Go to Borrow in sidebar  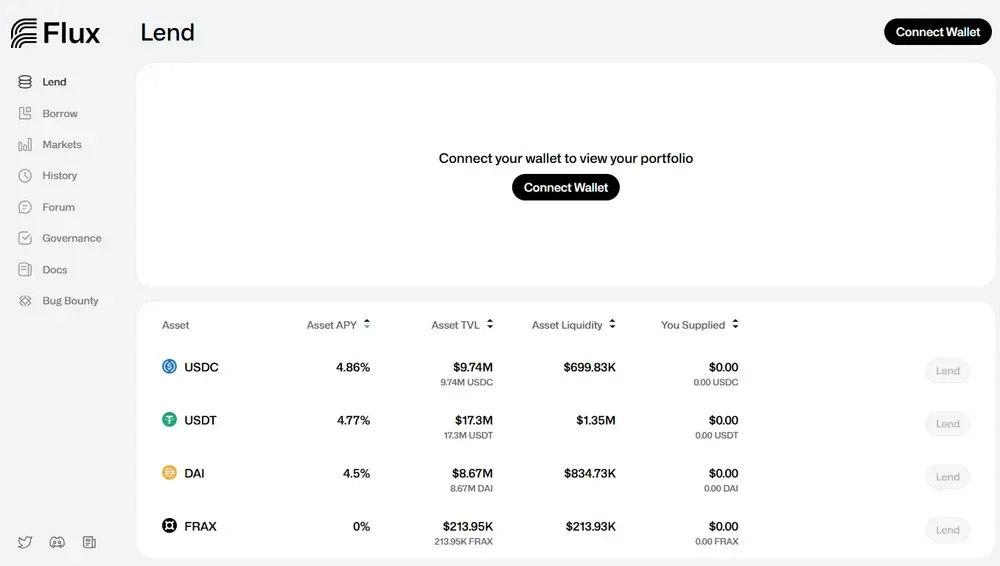coord(60,114)
